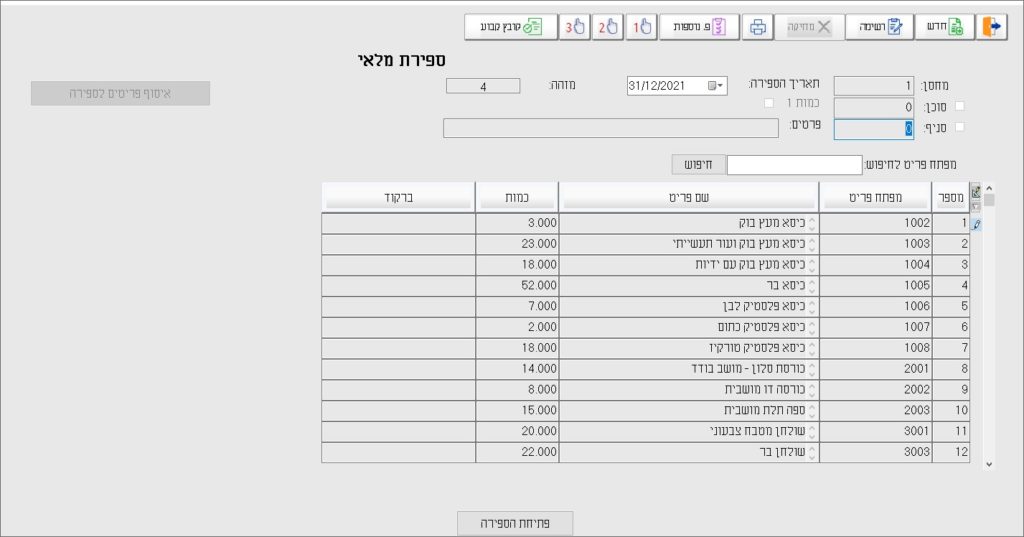This screenshot has height=537, width=1024.
Task: Toggle the כמות 1 checkbox
Action: coord(769,103)
